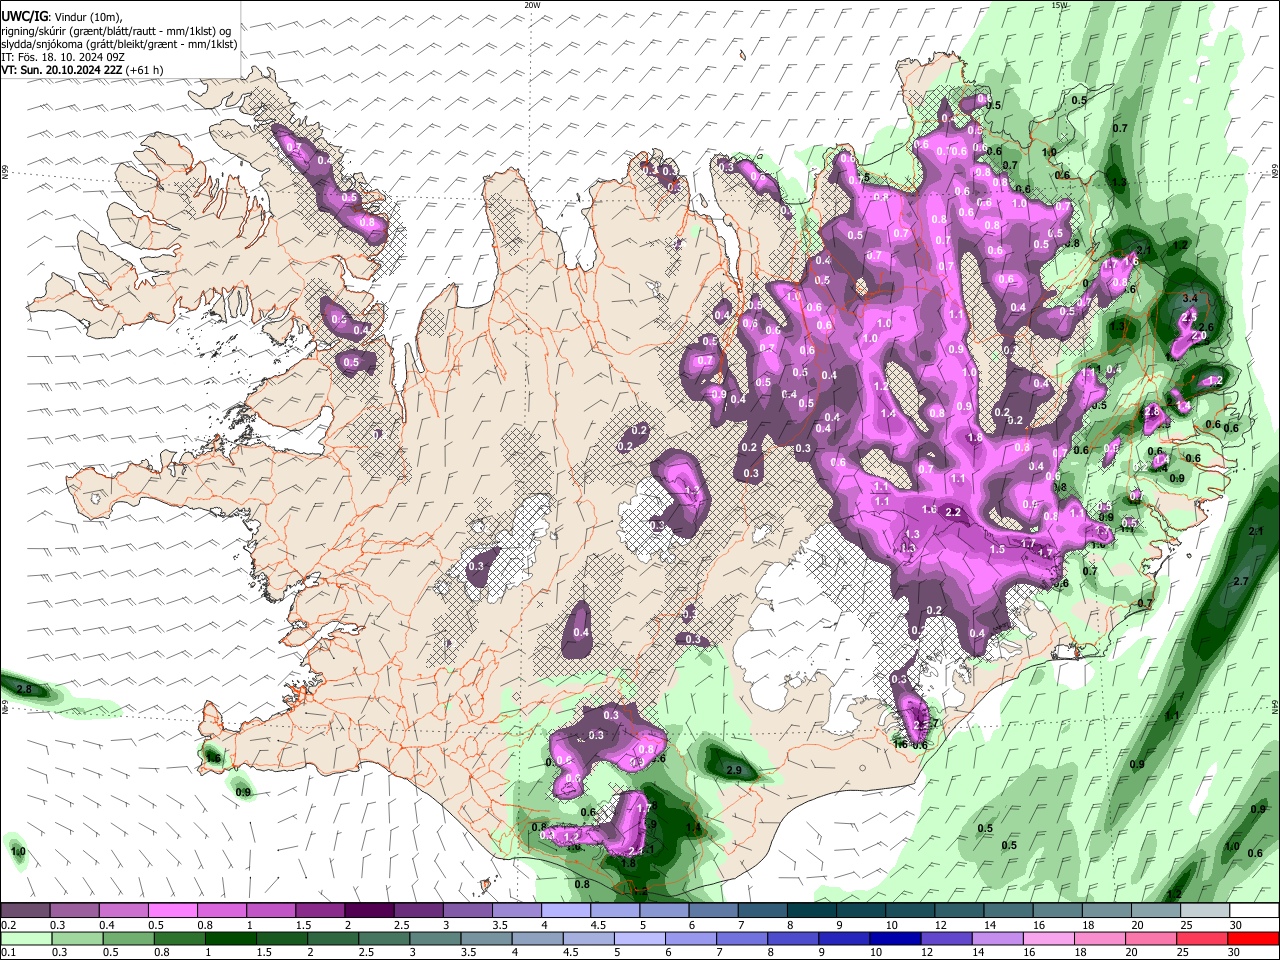Pick the pure red 30 rain scale swatch
Viewport: 1280px width, 960px height.
coord(1254,938)
